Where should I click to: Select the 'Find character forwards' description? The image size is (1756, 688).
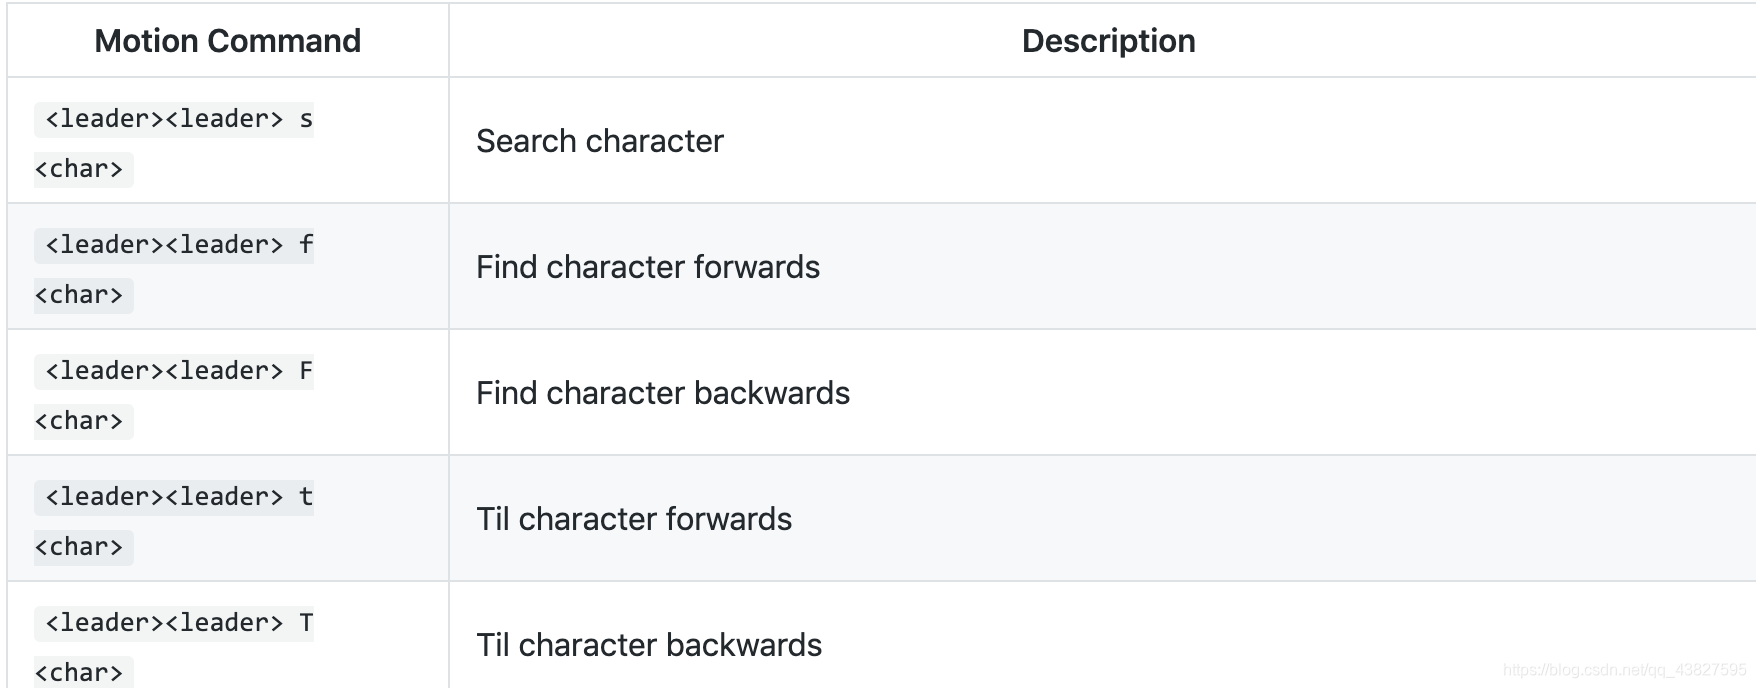647,267
